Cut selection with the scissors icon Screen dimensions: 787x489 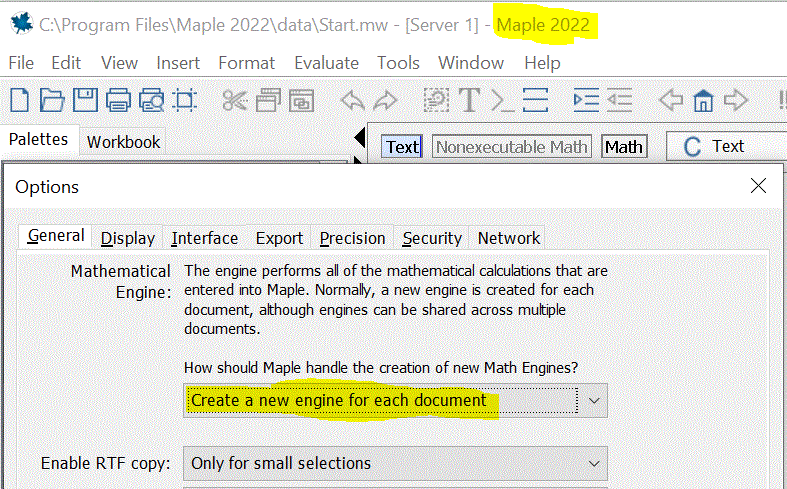click(235, 100)
